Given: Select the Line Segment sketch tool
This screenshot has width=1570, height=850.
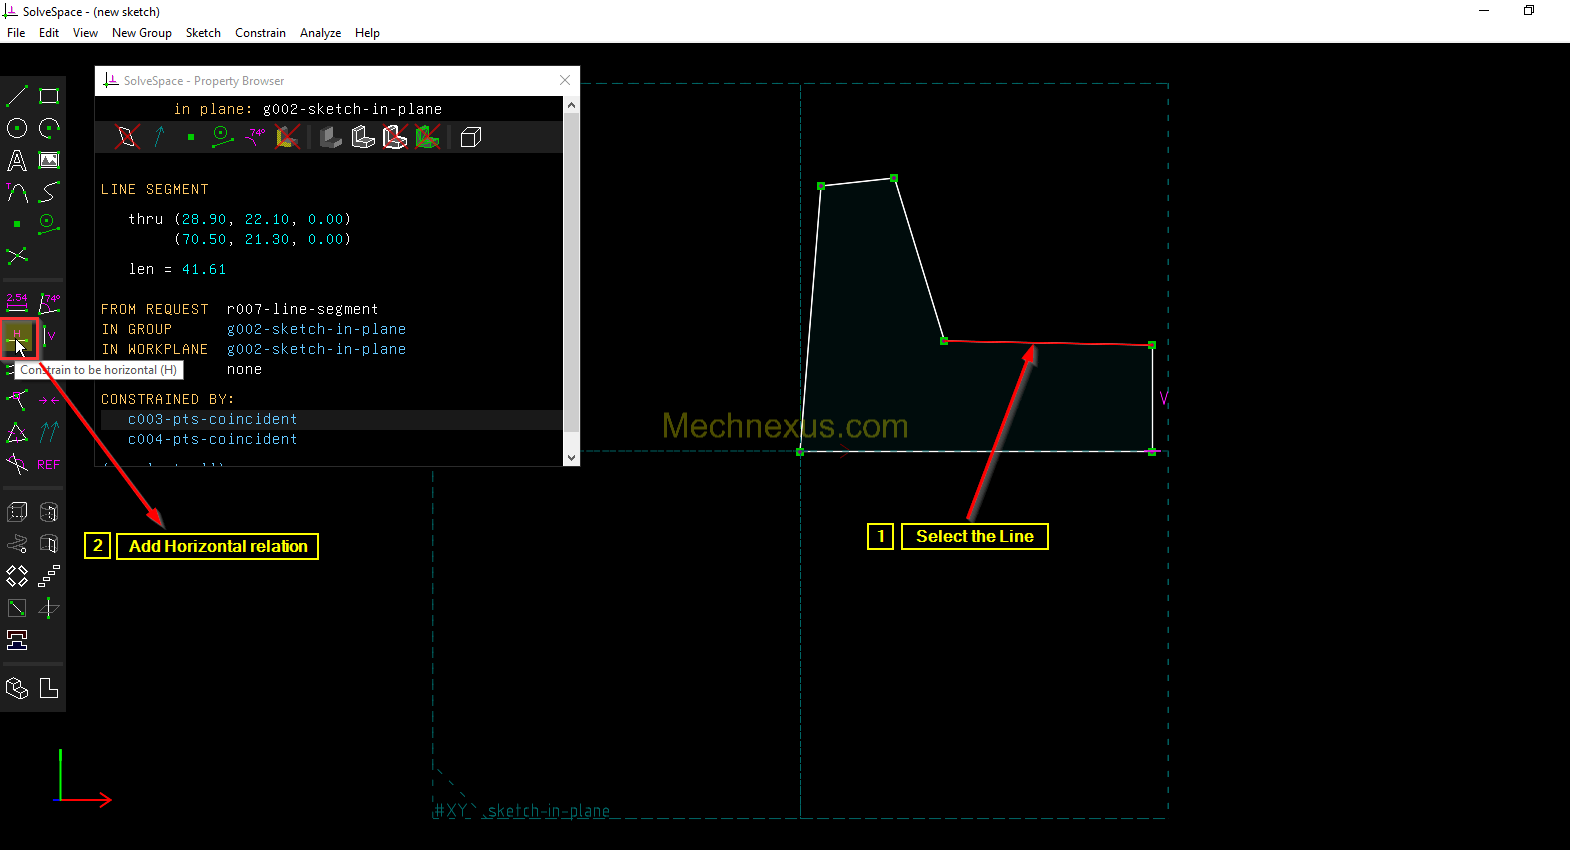Looking at the screenshot, I should 17,96.
